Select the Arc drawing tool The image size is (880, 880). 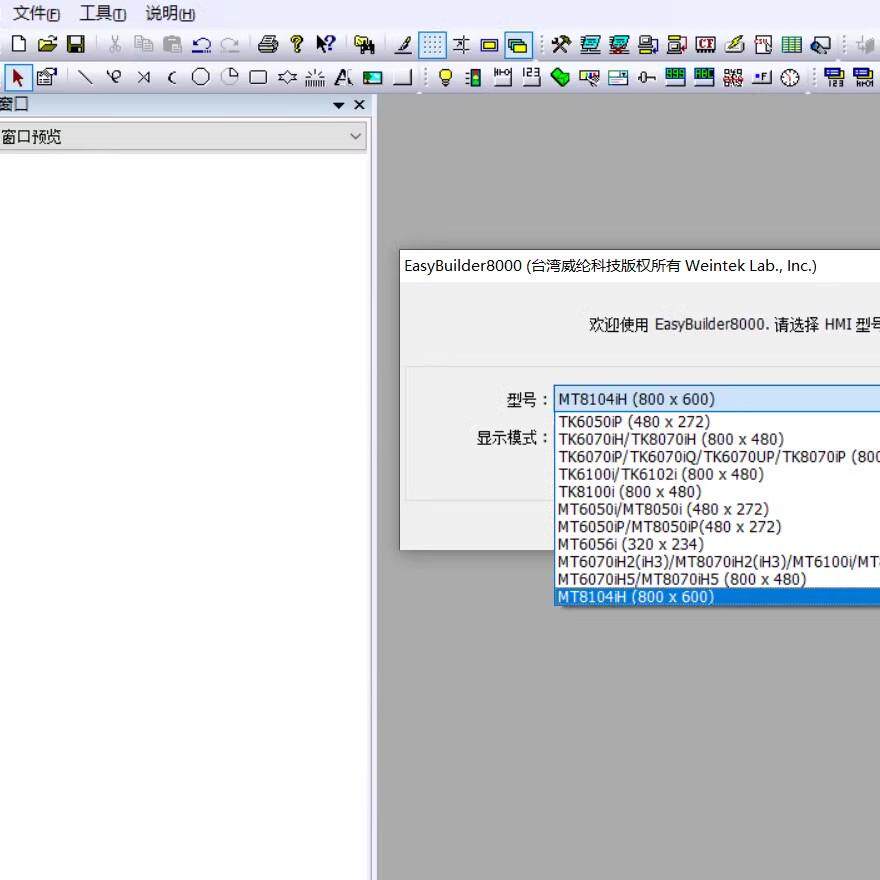tap(172, 77)
